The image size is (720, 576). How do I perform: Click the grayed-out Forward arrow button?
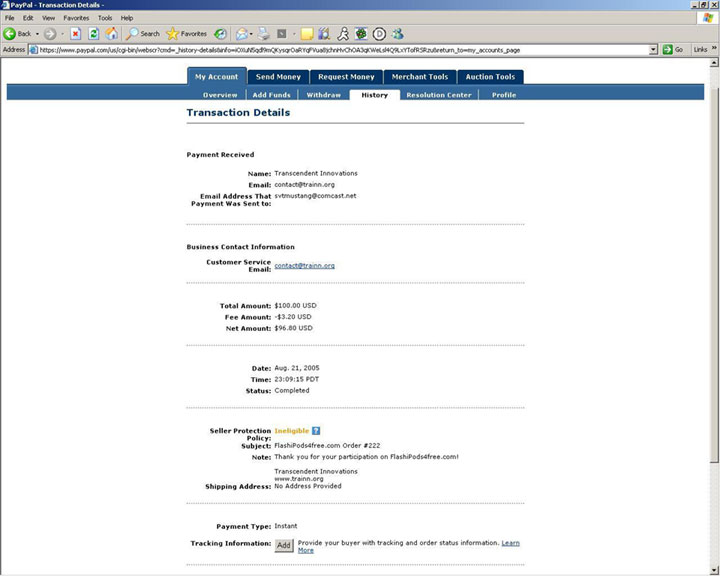point(50,34)
